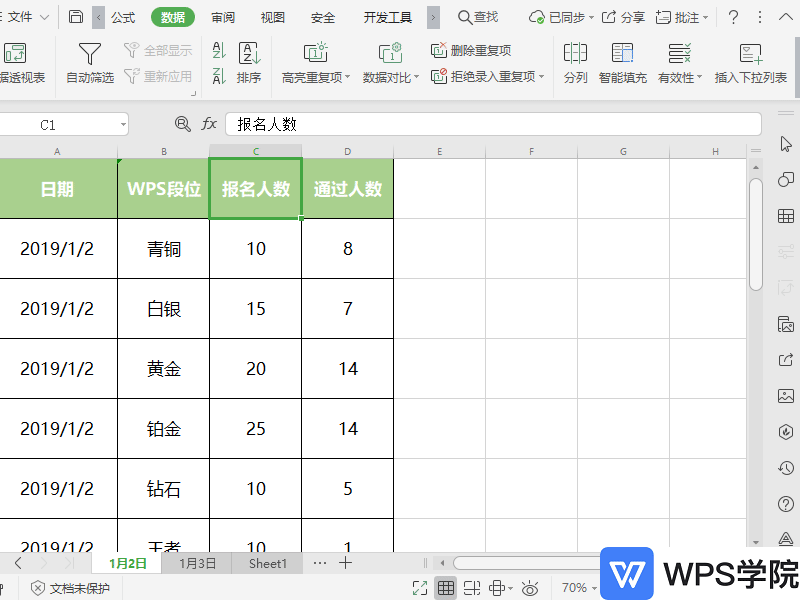The image size is (800, 600).
Task: Click the fx insert function icon
Action: 209,124
